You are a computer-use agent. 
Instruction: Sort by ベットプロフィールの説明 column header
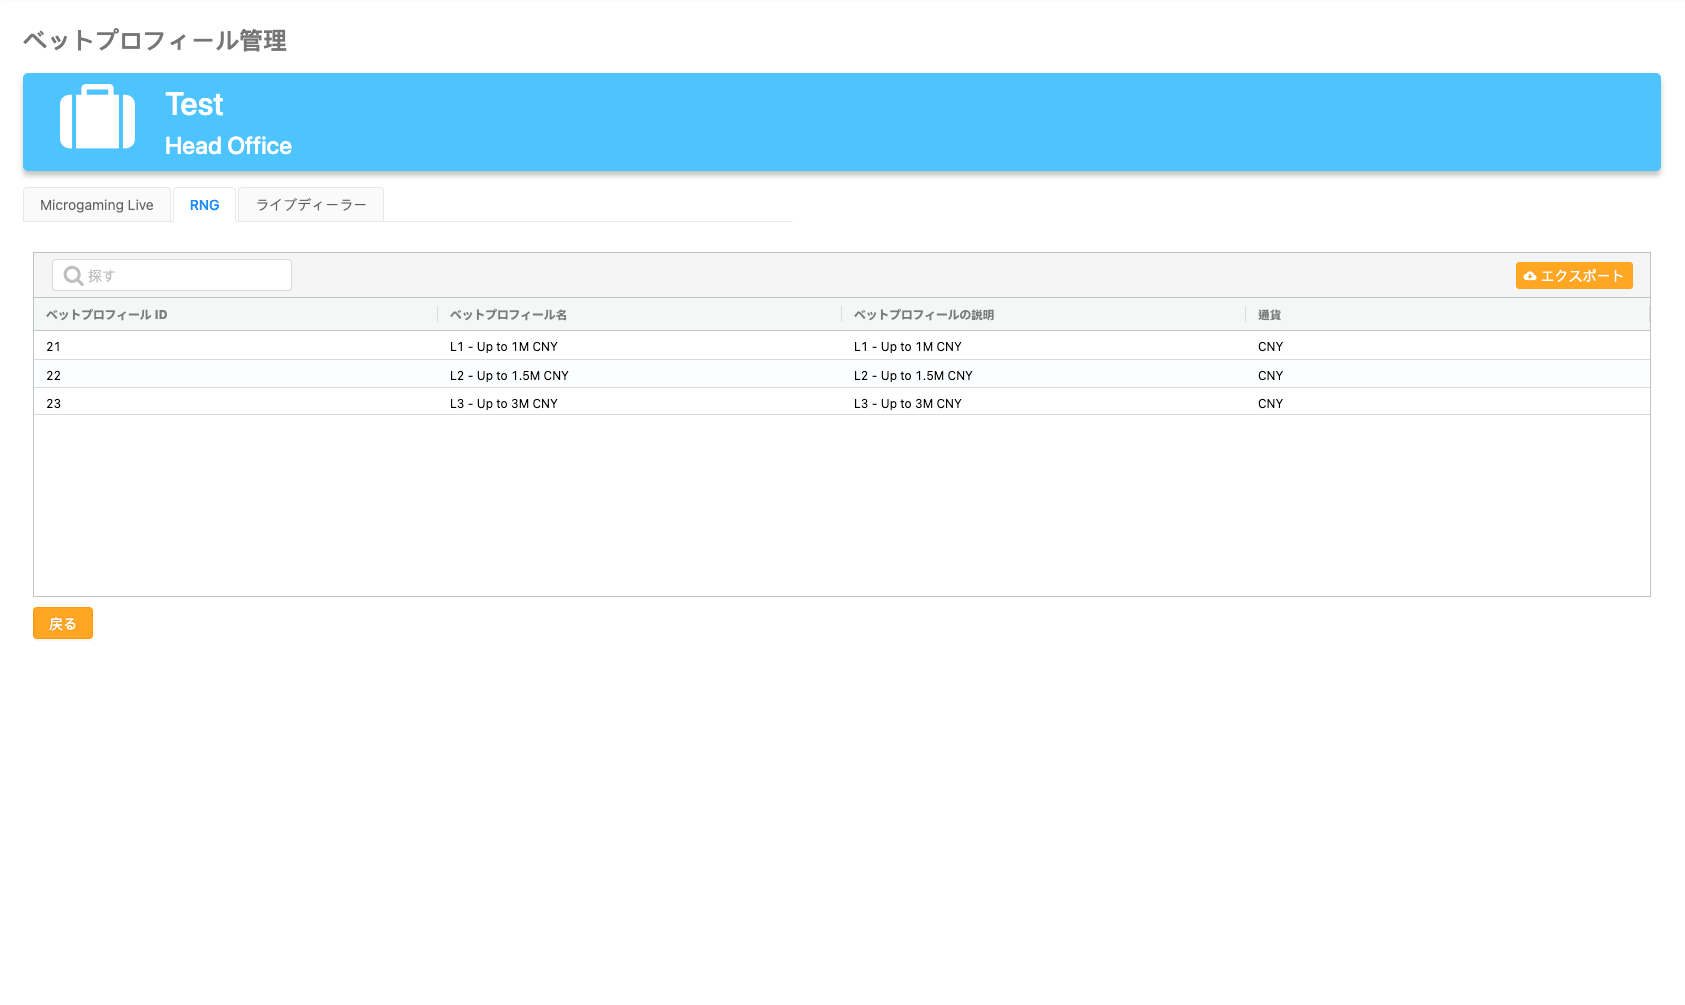coord(923,315)
